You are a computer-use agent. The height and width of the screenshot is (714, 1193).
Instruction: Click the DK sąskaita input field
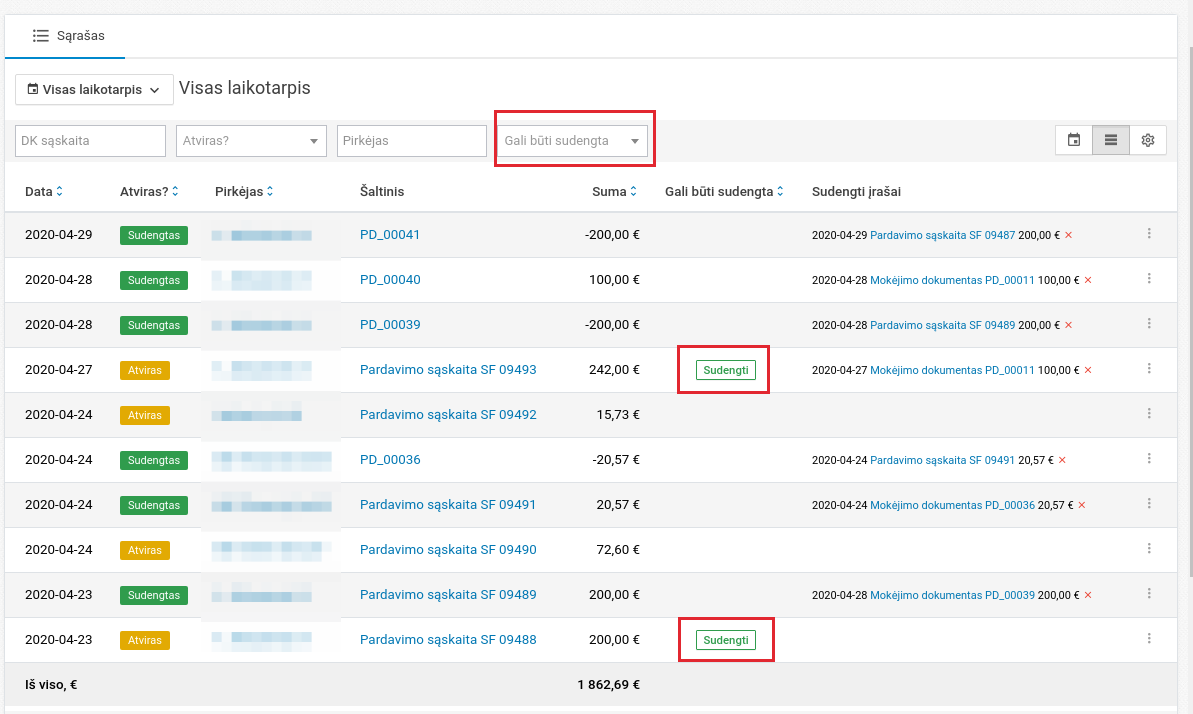[x=90, y=141]
